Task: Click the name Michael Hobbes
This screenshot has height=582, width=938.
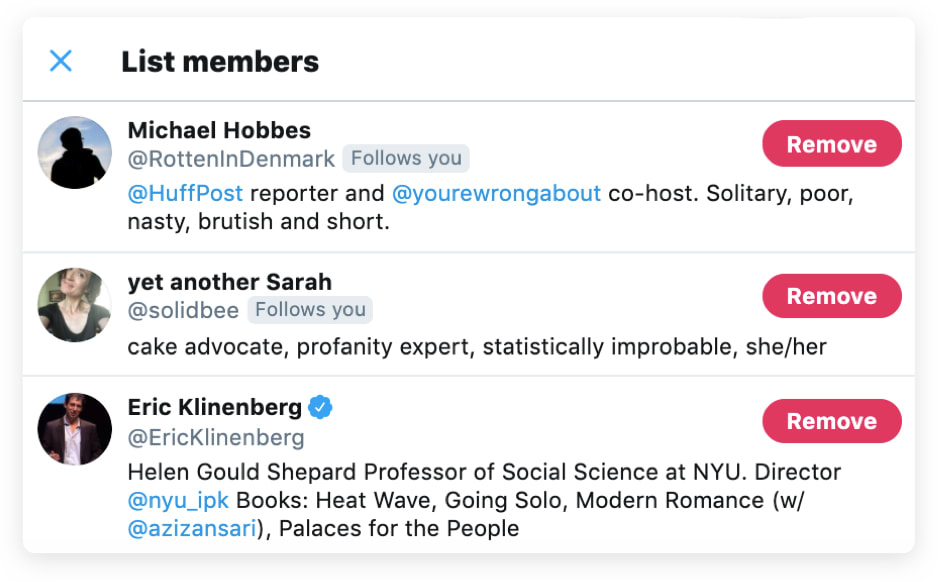Action: click(x=219, y=130)
